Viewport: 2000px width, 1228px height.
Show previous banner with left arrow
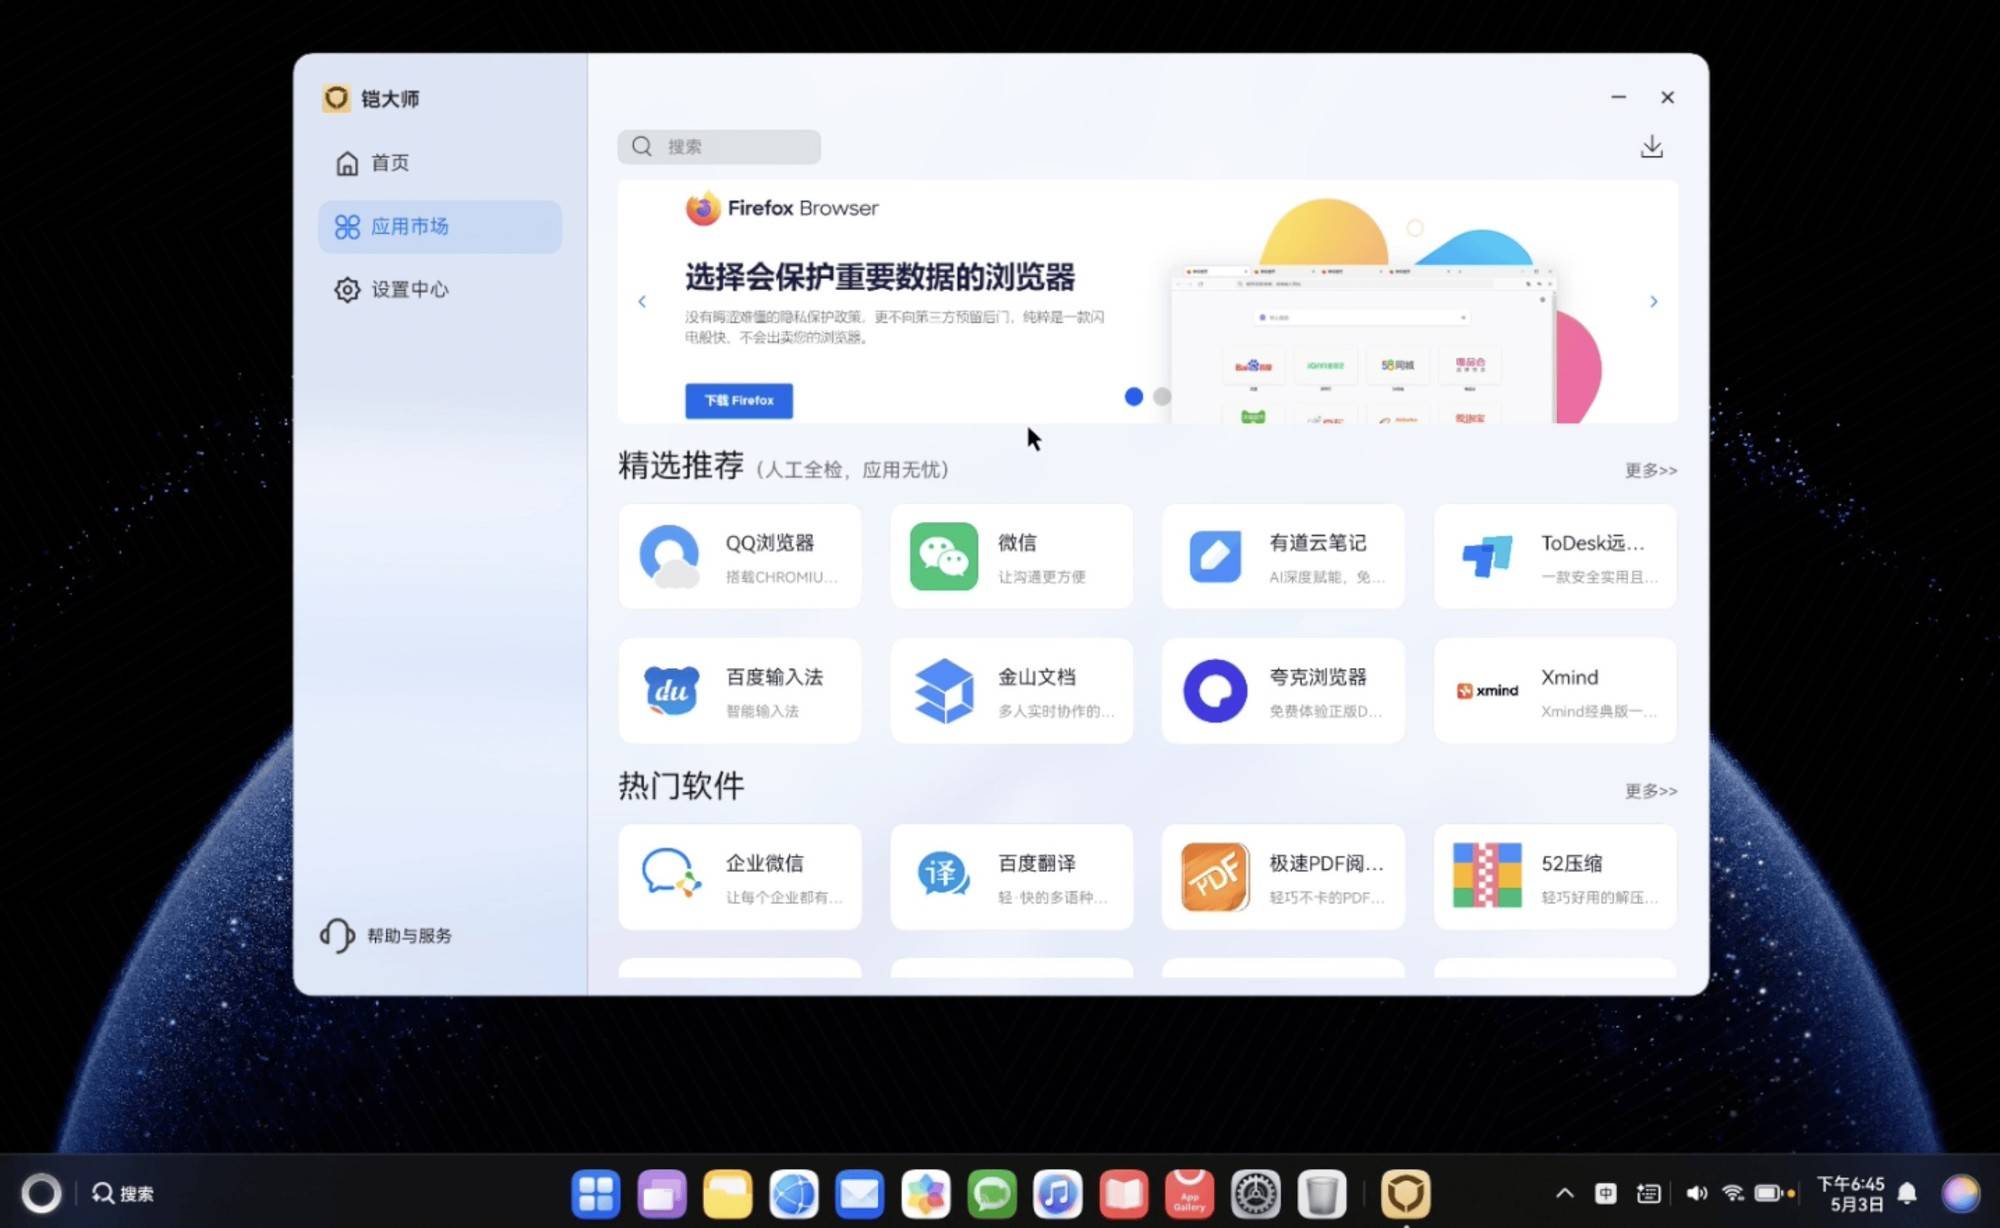(642, 301)
